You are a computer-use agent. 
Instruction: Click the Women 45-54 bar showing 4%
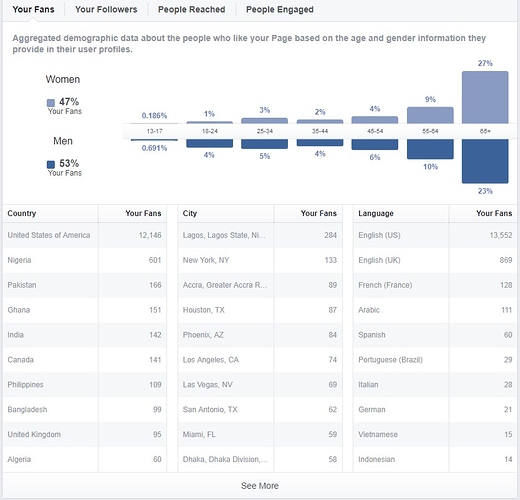tap(375, 120)
